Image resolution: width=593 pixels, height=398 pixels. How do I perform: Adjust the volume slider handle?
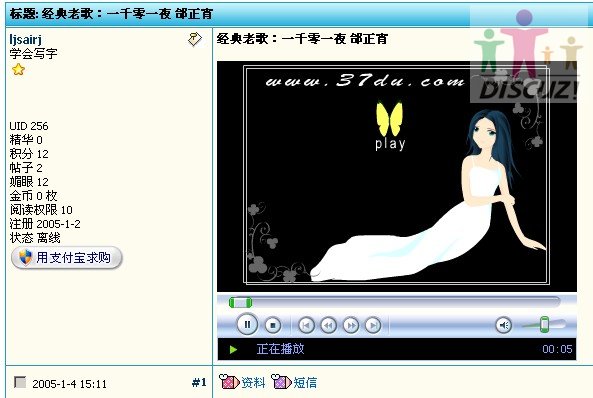(x=544, y=325)
